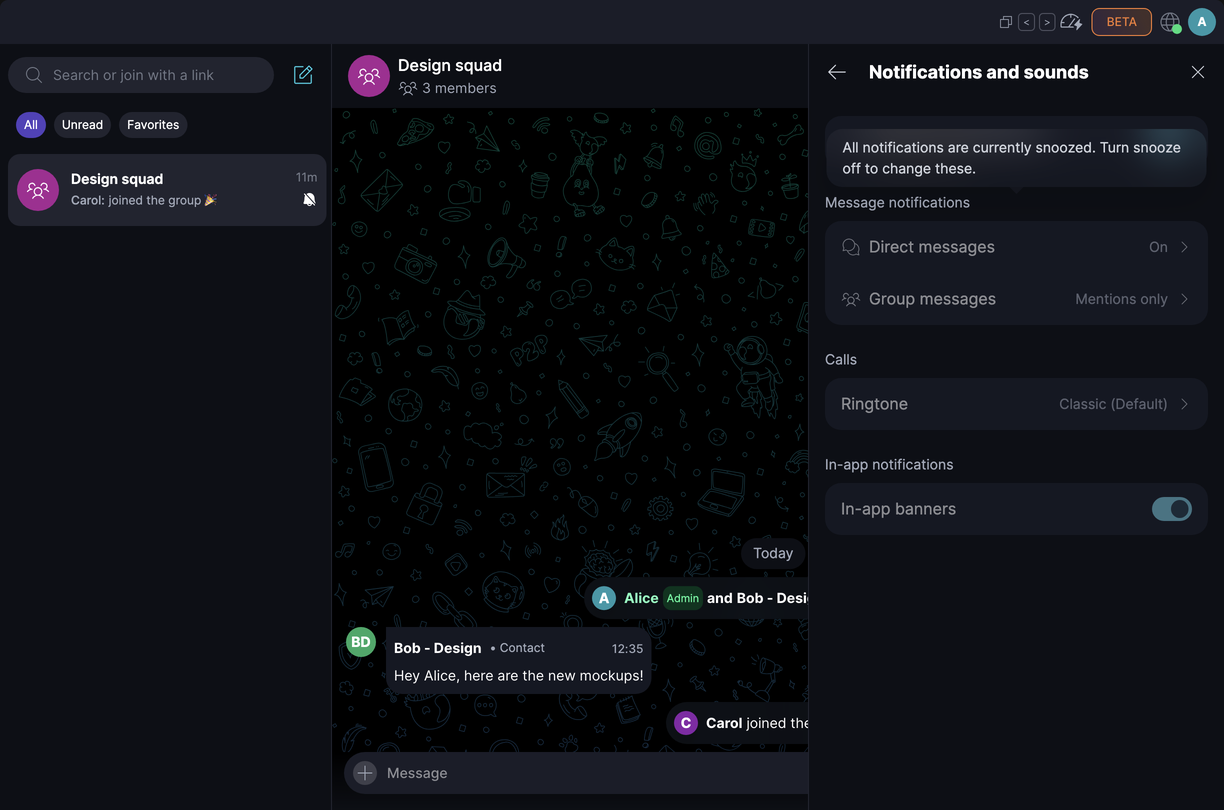
Task: Open the Design squad chat in list
Action: pos(167,190)
